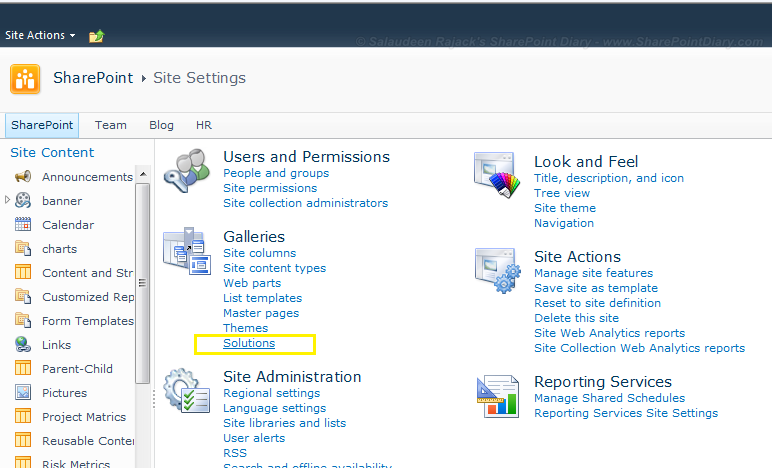Open banner in the site tree

pos(62,201)
